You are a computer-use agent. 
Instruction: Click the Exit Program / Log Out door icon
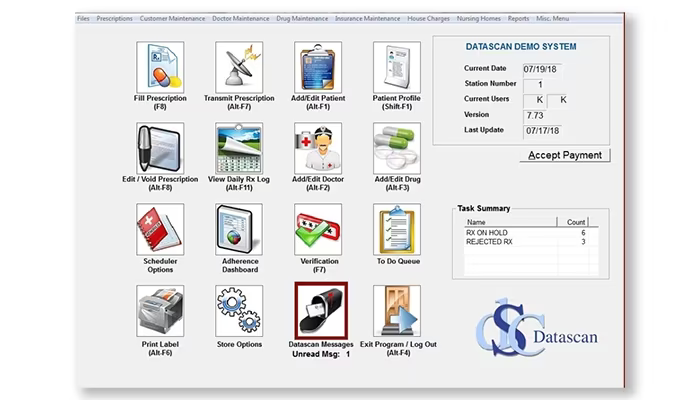coord(397,311)
